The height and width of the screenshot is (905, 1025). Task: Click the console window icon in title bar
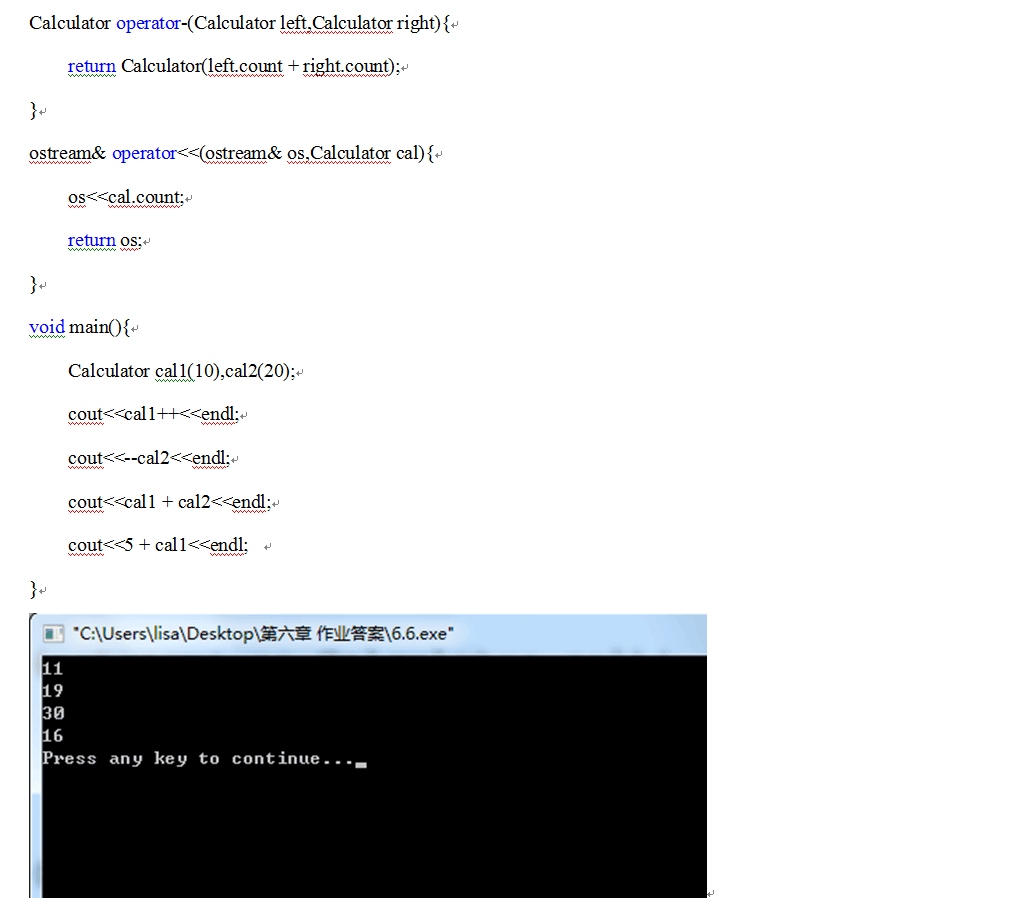point(51,634)
